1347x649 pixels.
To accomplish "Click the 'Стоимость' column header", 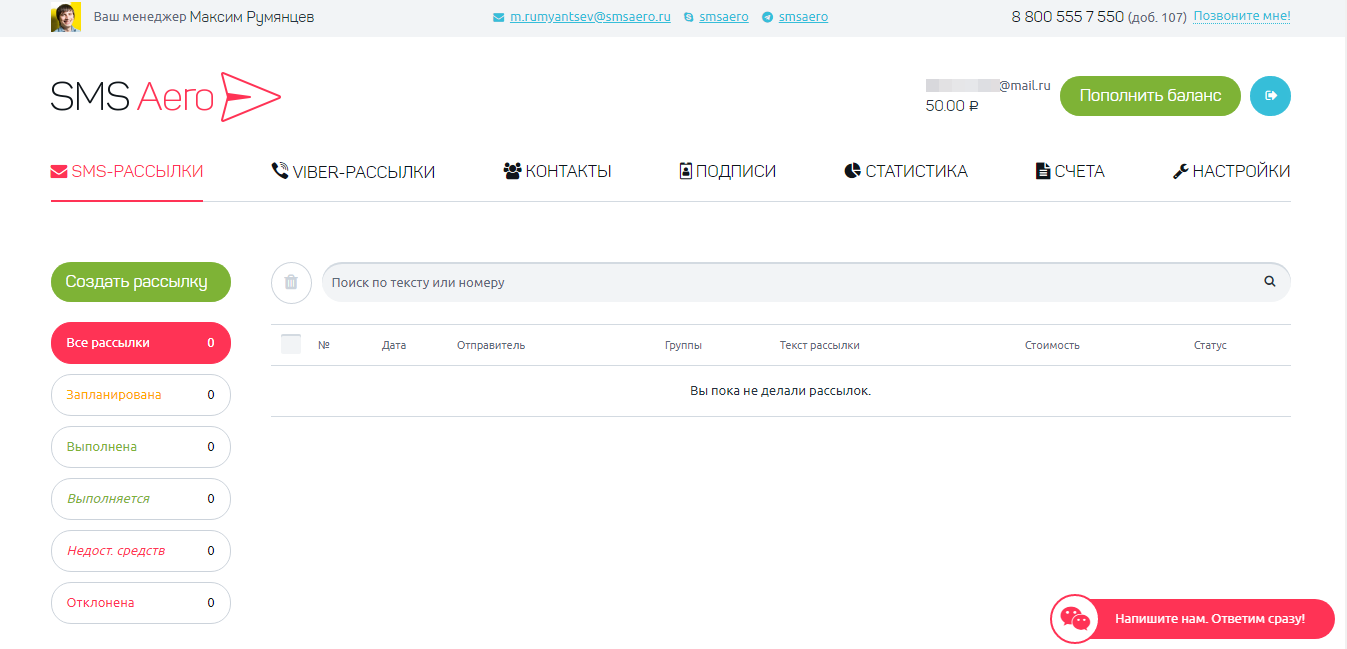I will click(1052, 345).
